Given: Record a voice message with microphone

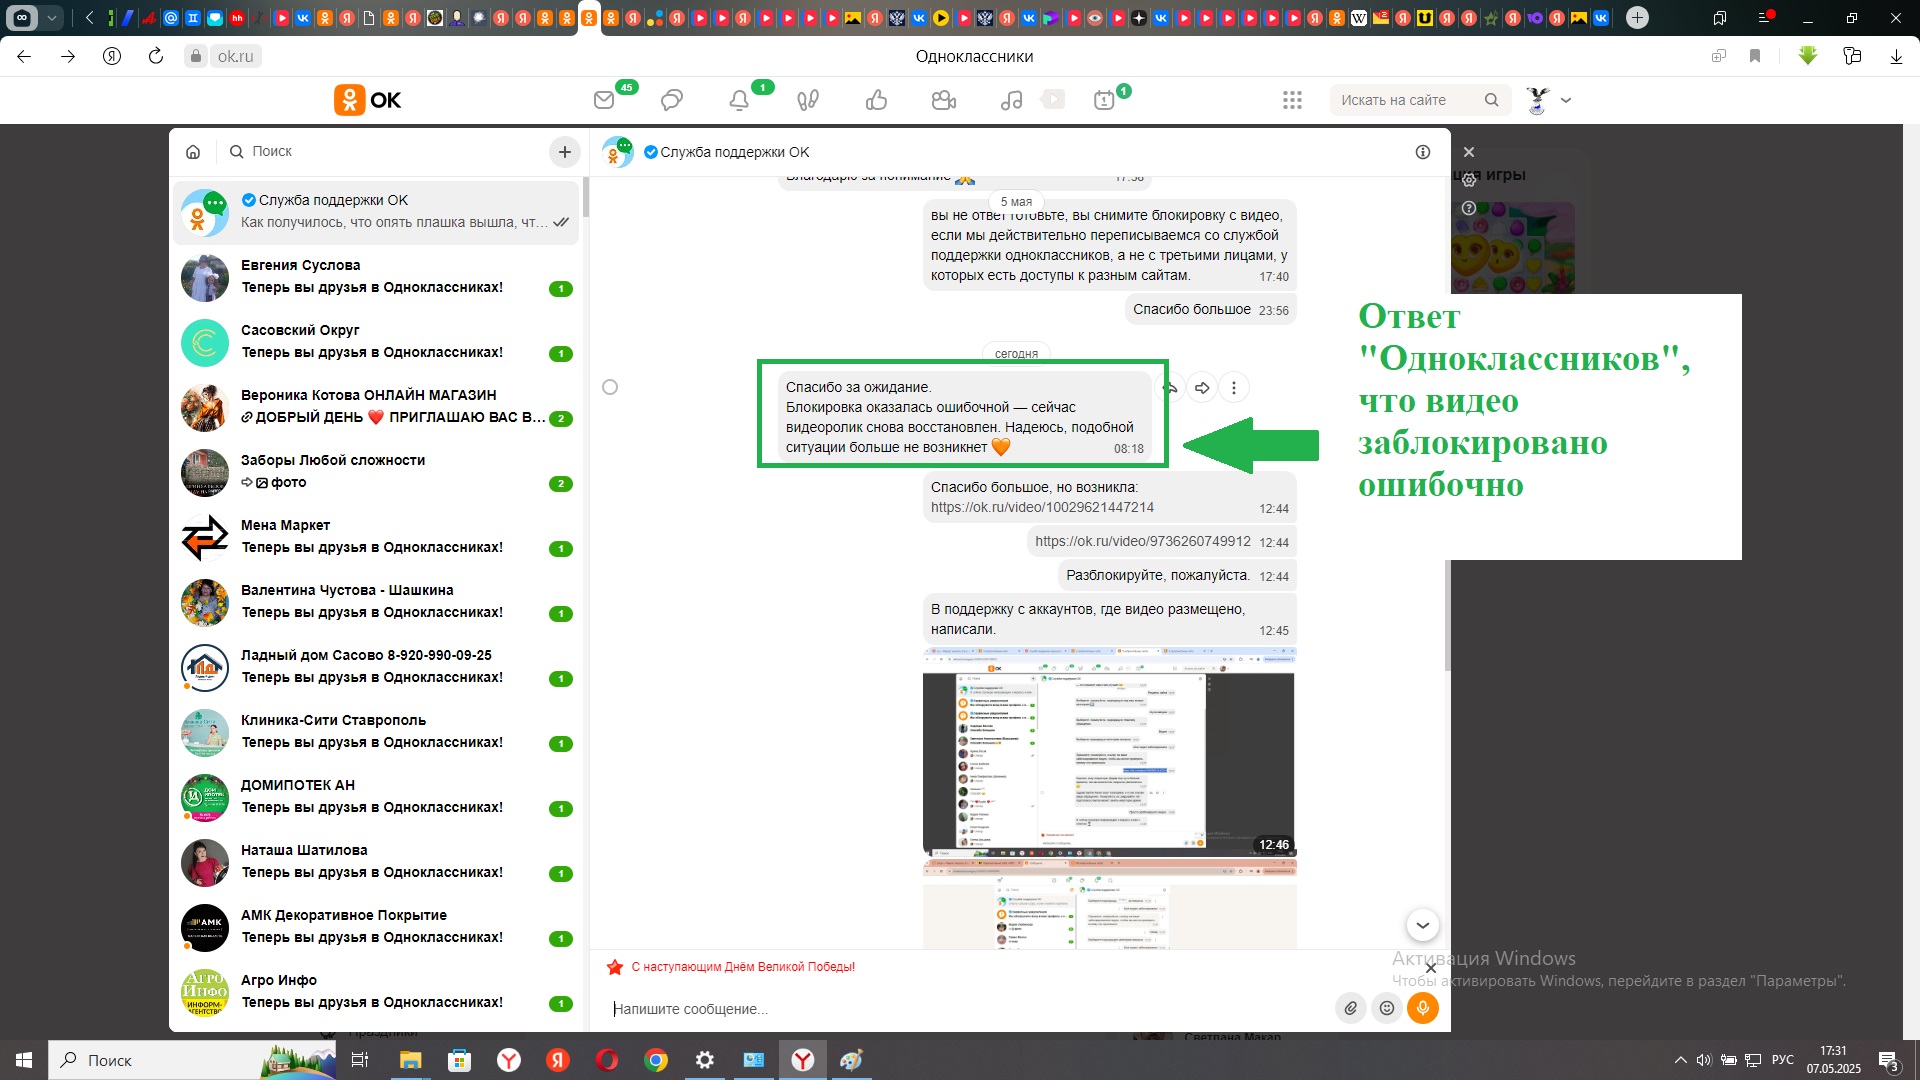Looking at the screenshot, I should (1423, 1008).
